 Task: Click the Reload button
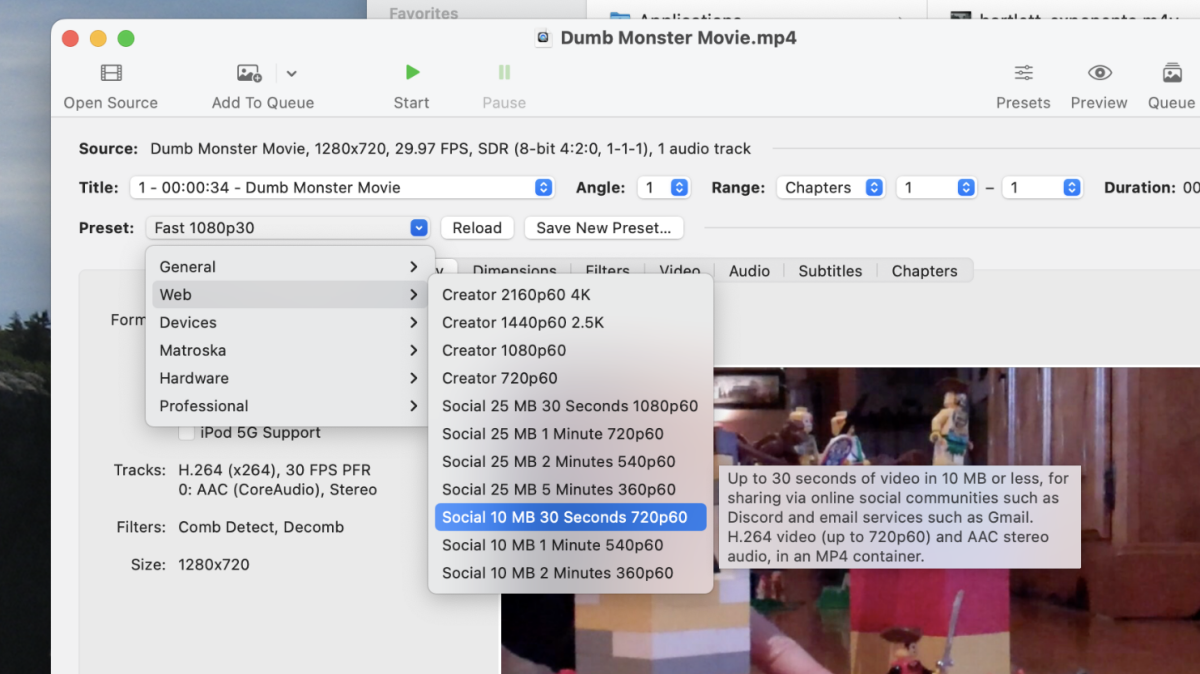click(477, 228)
